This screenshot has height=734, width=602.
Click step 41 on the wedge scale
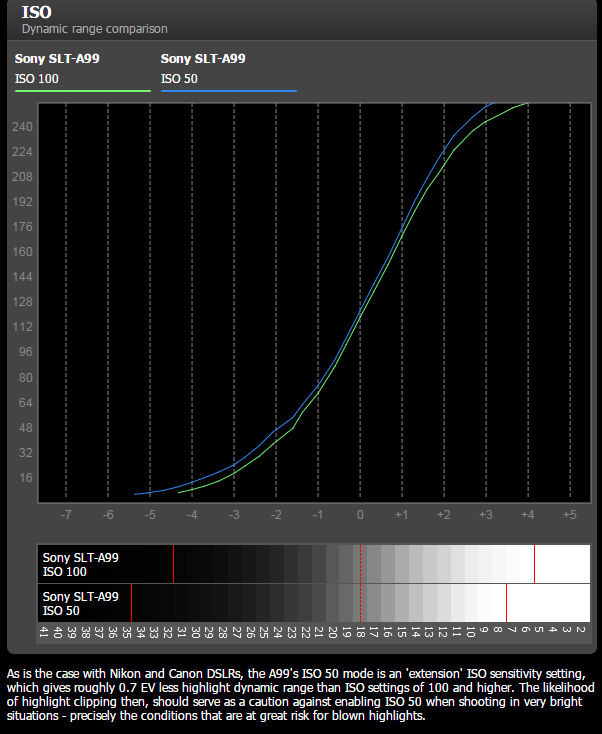pos(44,632)
